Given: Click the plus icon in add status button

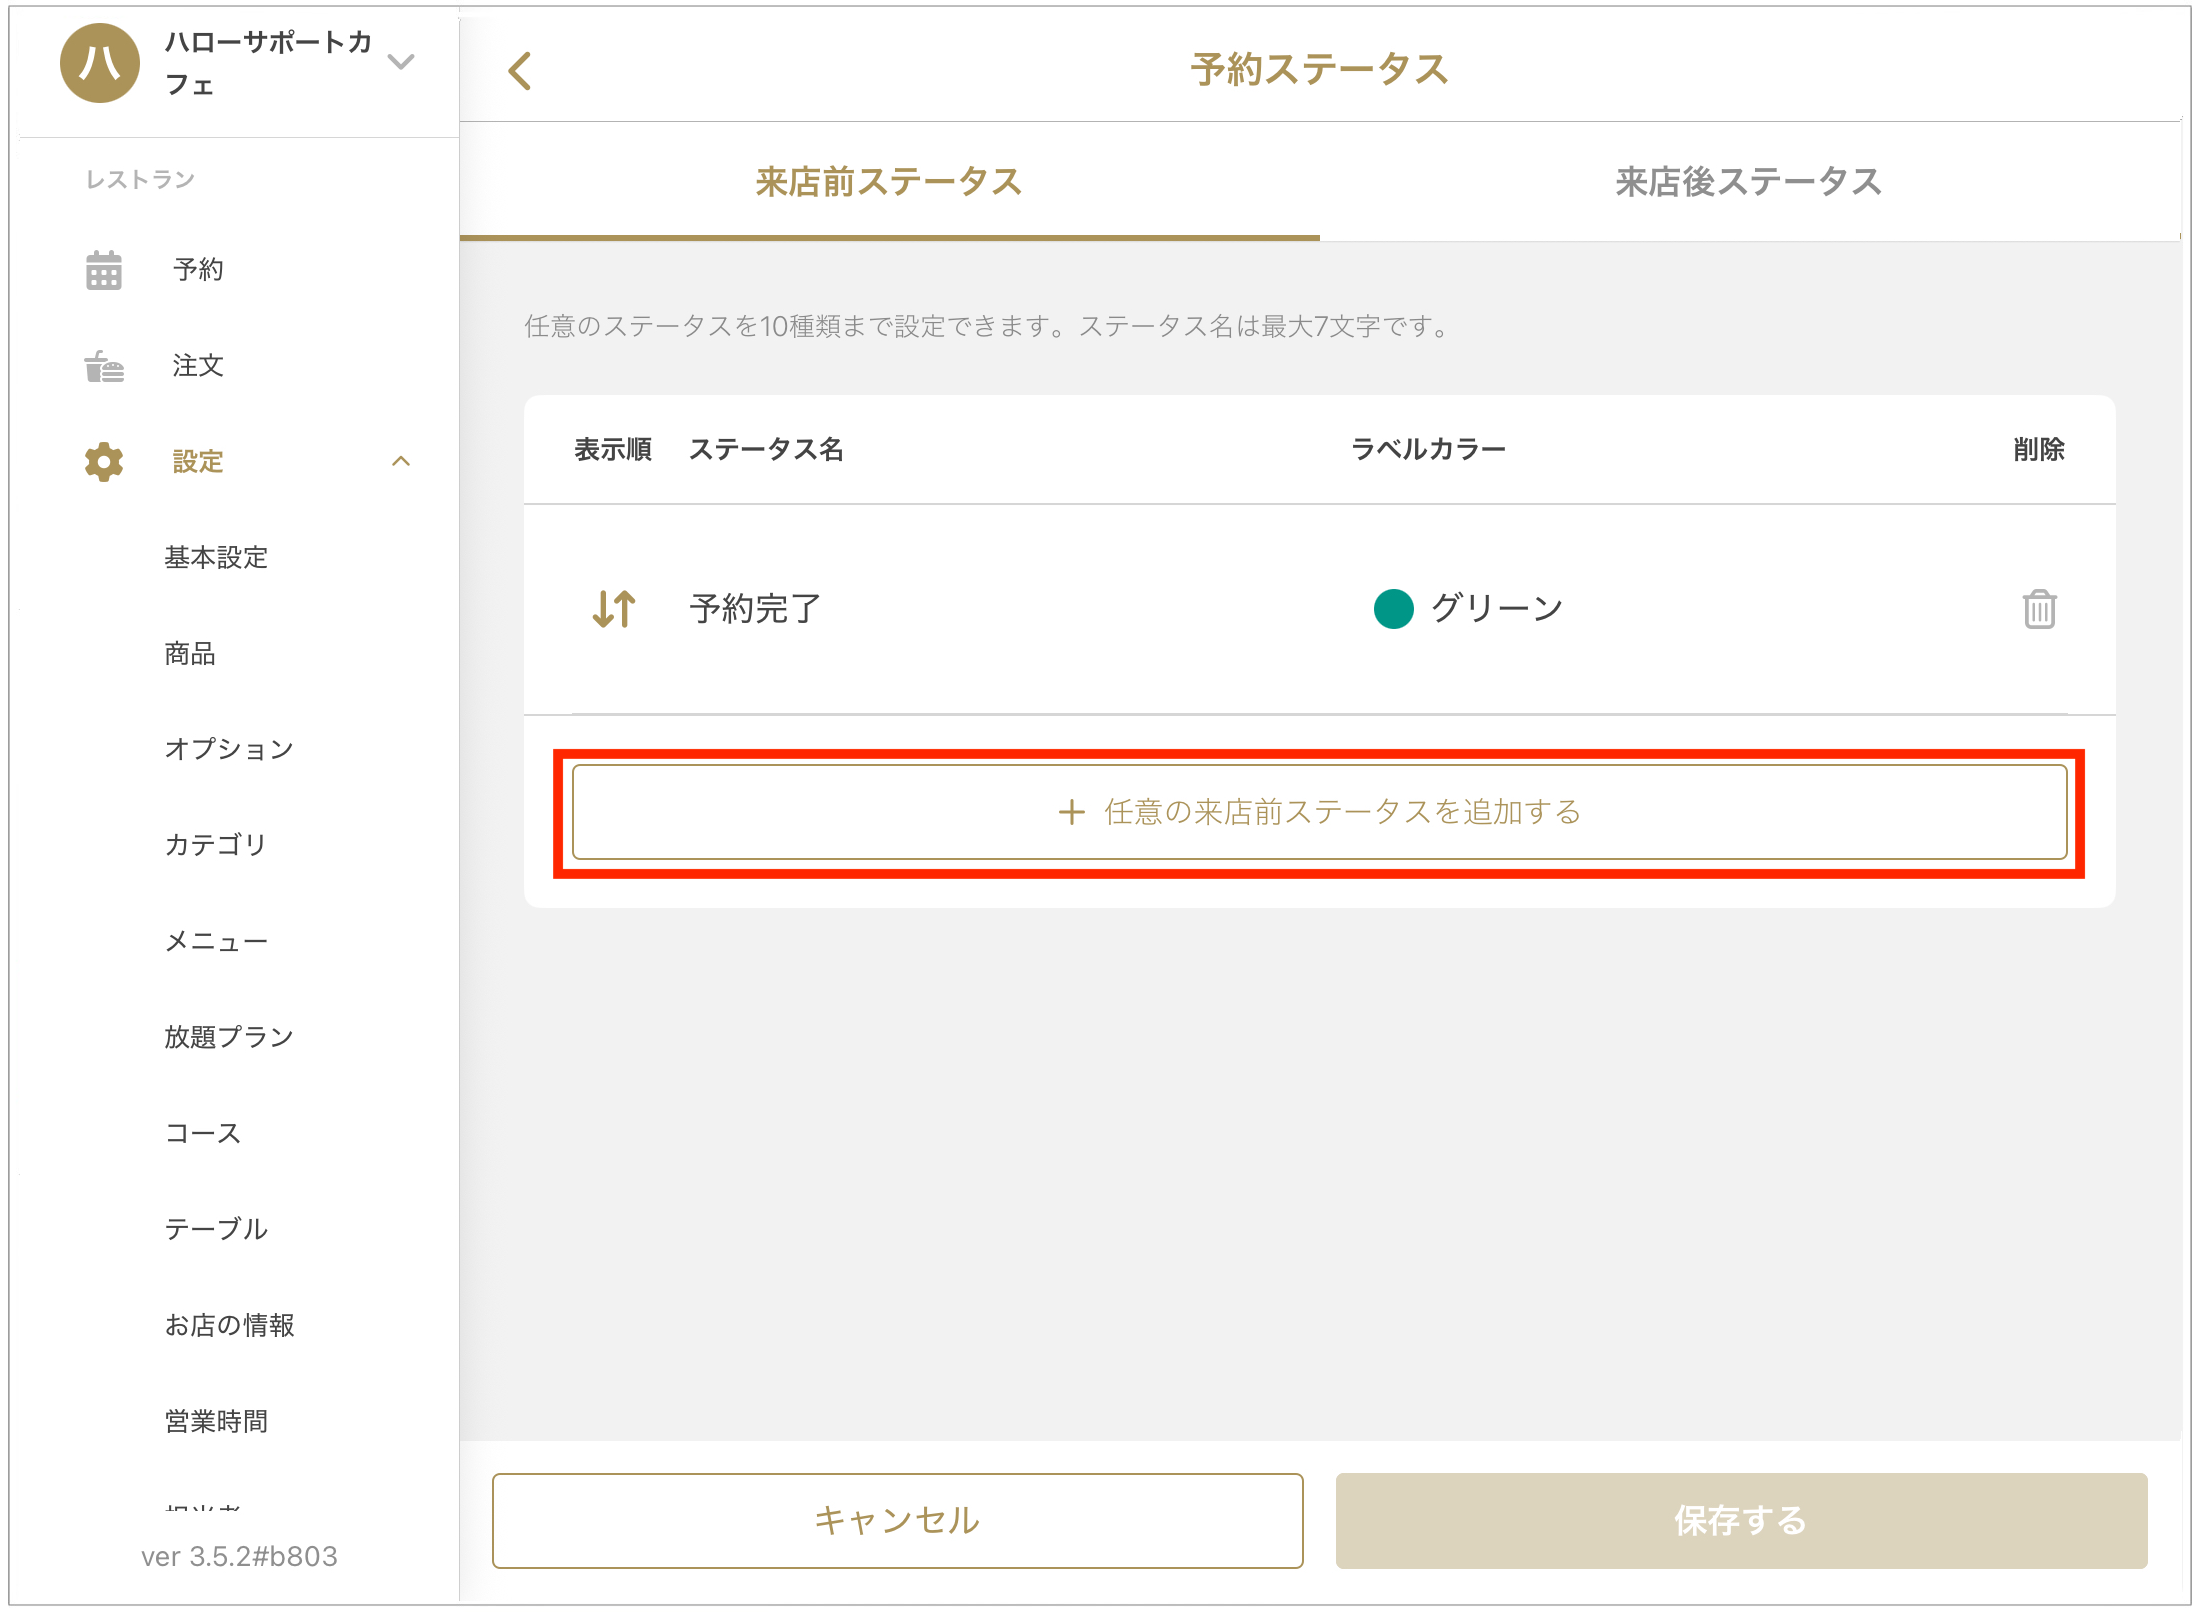Looking at the screenshot, I should [x=1071, y=812].
